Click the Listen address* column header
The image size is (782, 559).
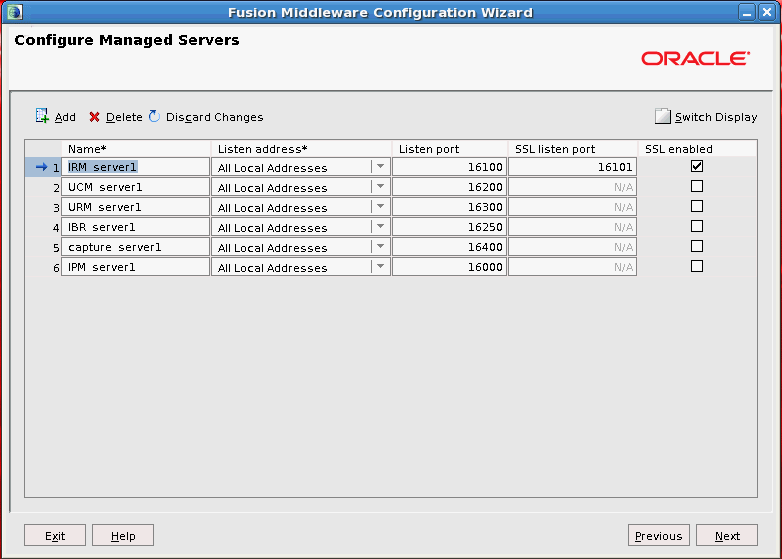point(301,149)
